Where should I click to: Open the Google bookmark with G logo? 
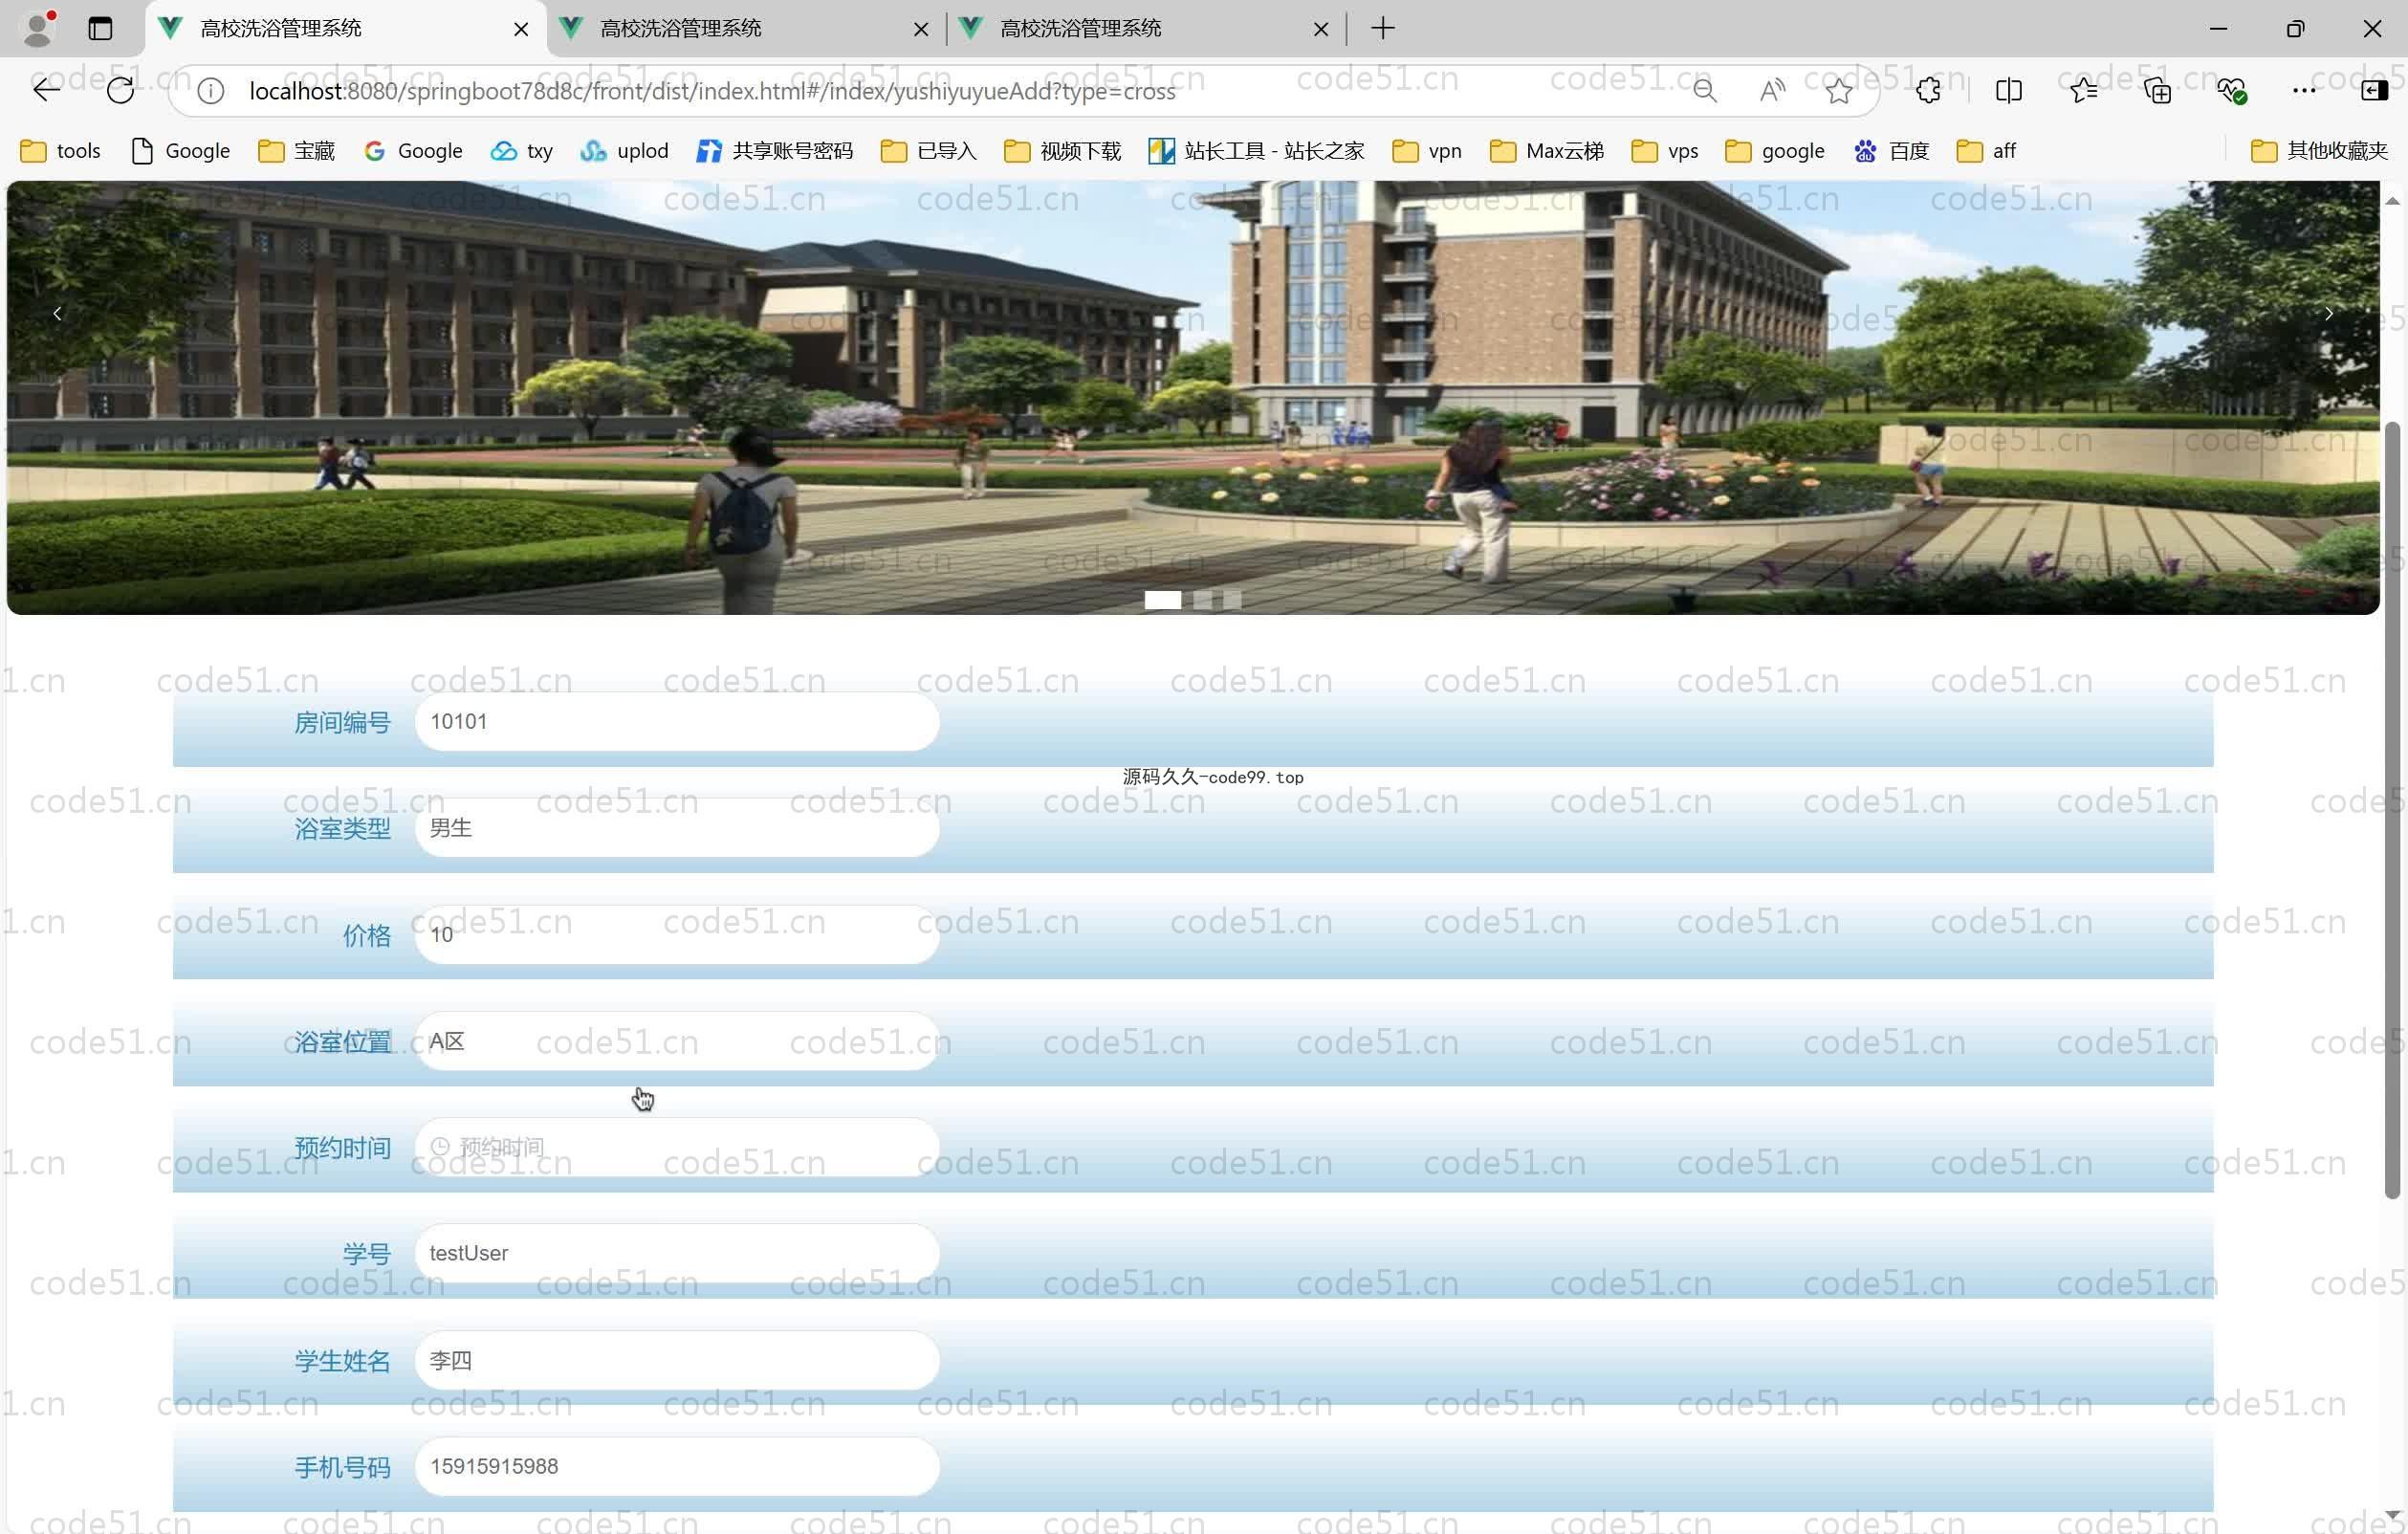(x=413, y=151)
